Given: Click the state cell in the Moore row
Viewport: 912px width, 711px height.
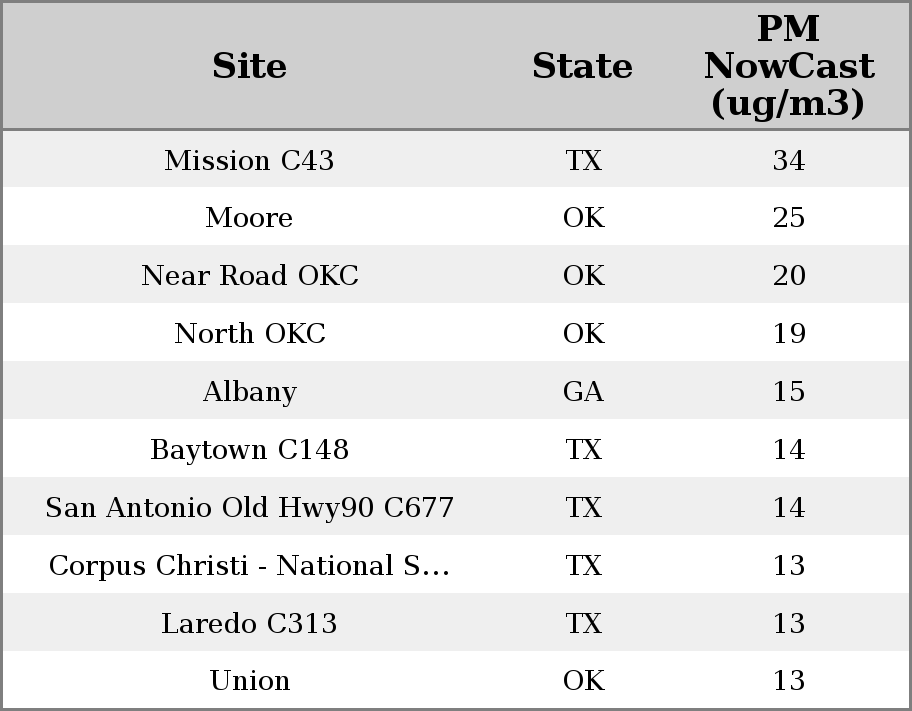Looking at the screenshot, I should click(583, 218).
